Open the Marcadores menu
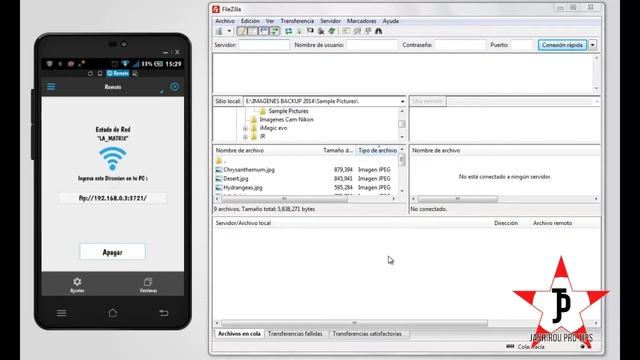 362,21
